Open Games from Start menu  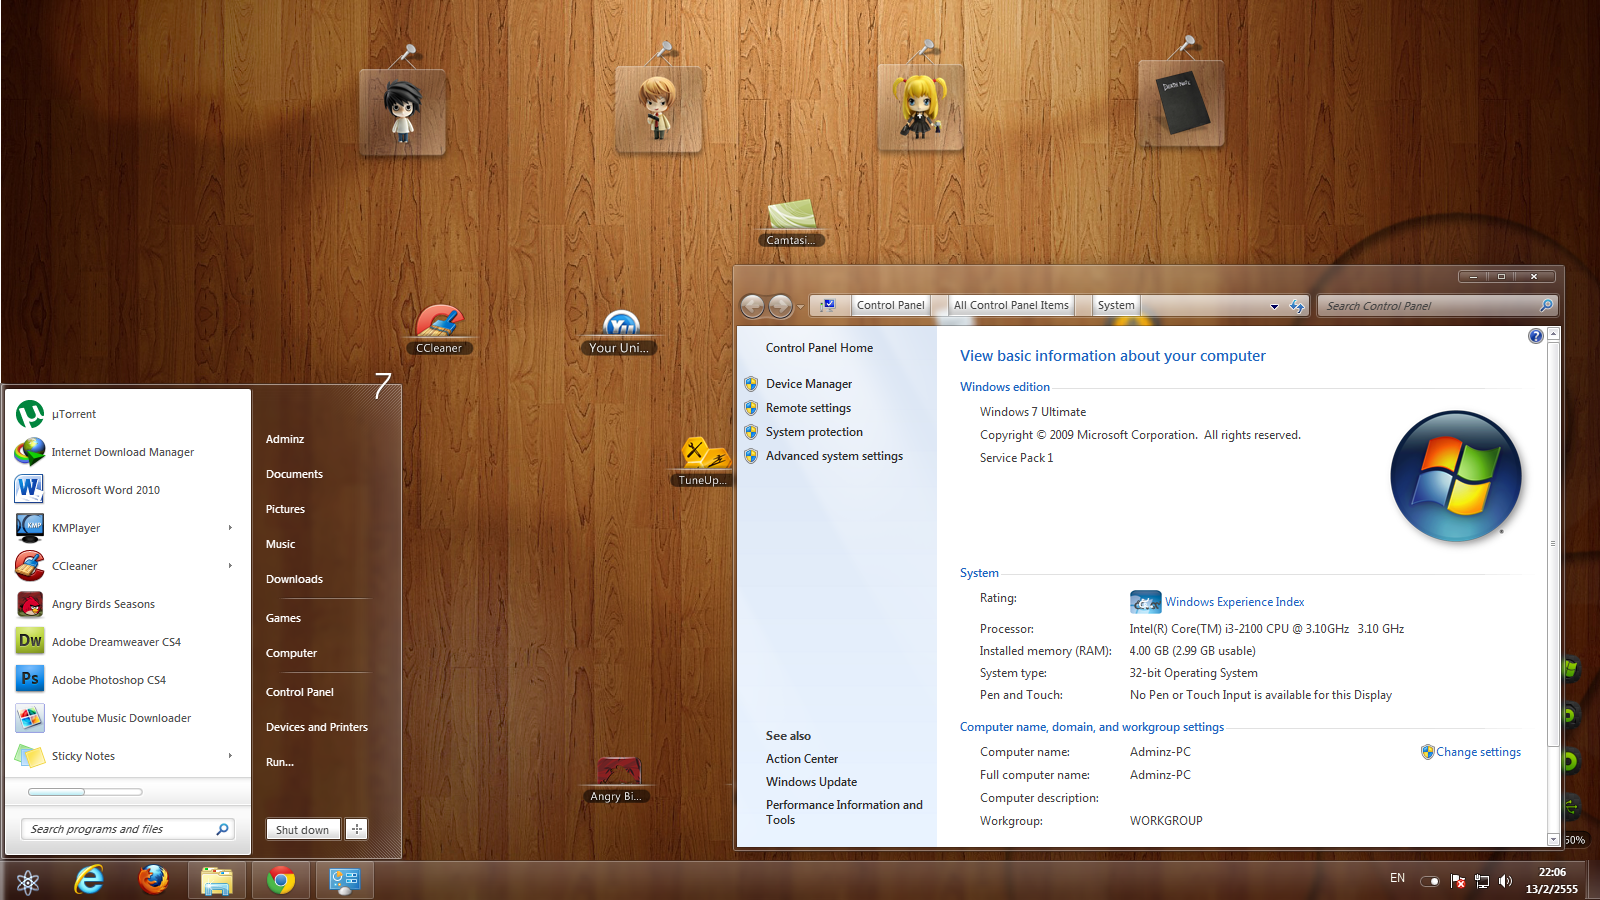click(283, 618)
